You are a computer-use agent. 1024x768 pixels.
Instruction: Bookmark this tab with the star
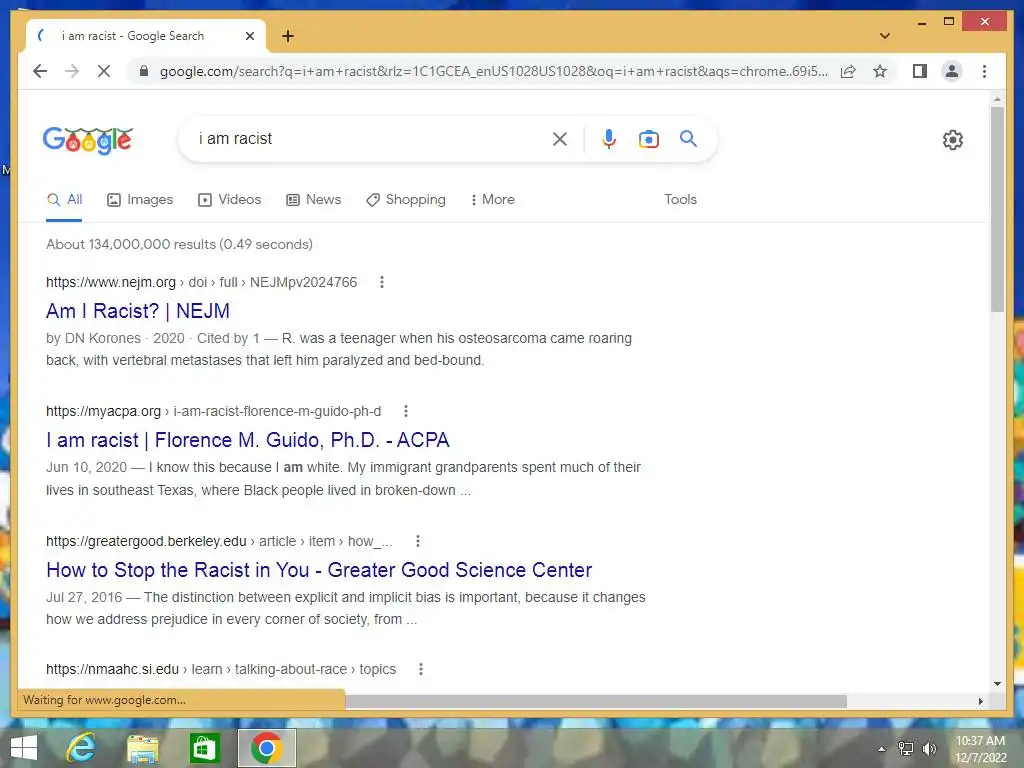click(880, 71)
